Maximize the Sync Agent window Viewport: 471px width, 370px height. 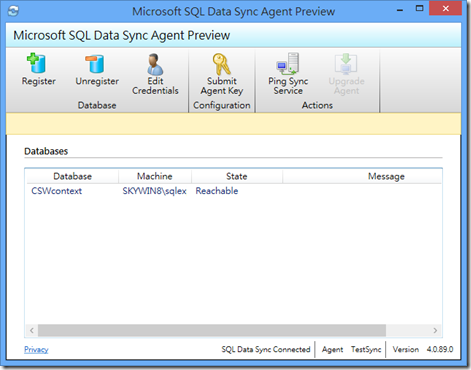tap(419, 9)
